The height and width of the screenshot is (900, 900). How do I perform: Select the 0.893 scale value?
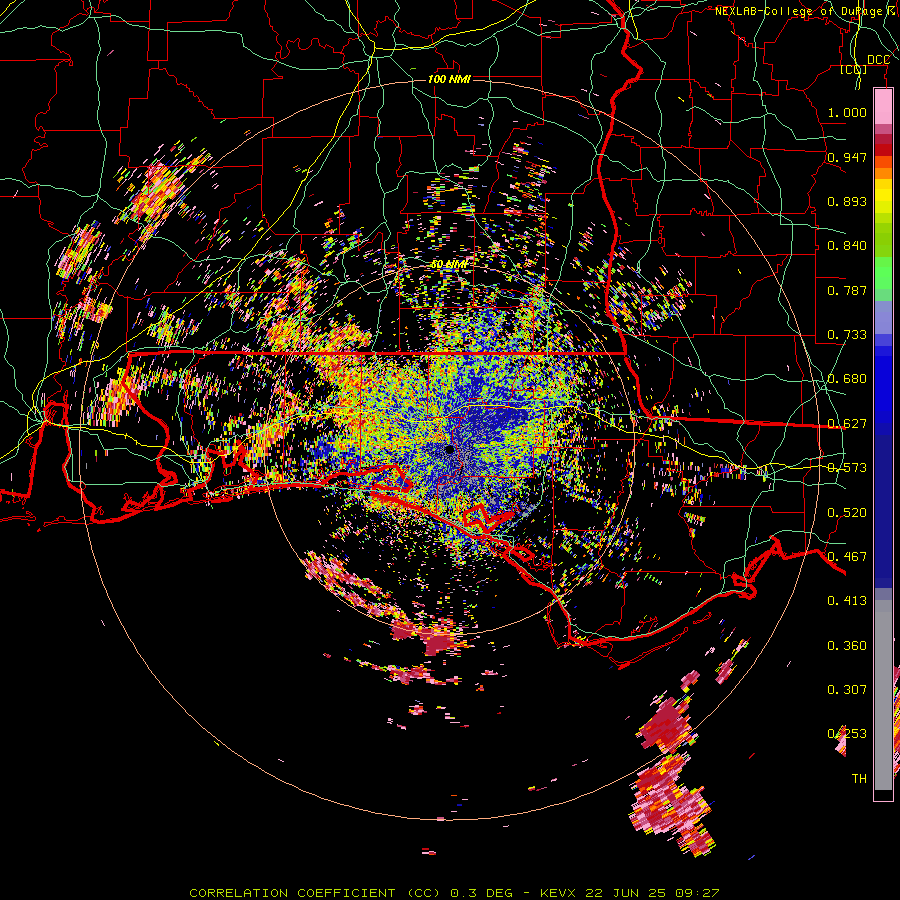pos(847,201)
